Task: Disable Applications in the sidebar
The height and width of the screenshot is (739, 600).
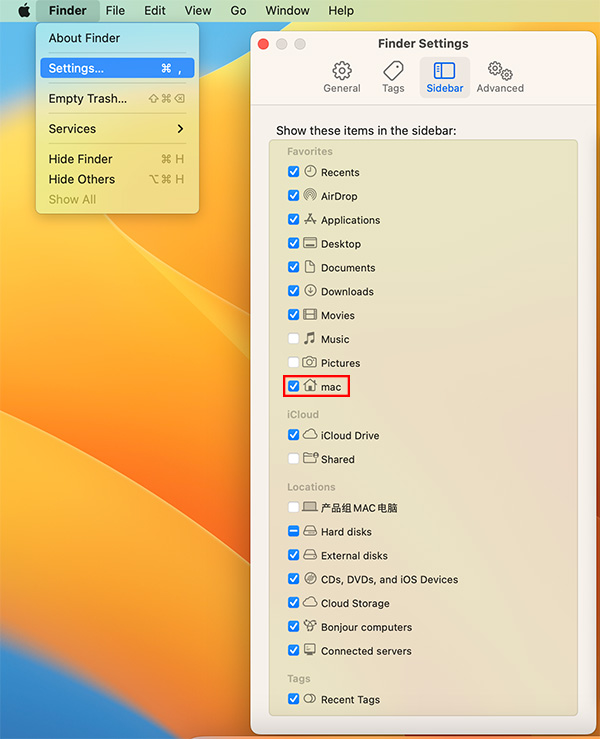Action: [x=293, y=220]
